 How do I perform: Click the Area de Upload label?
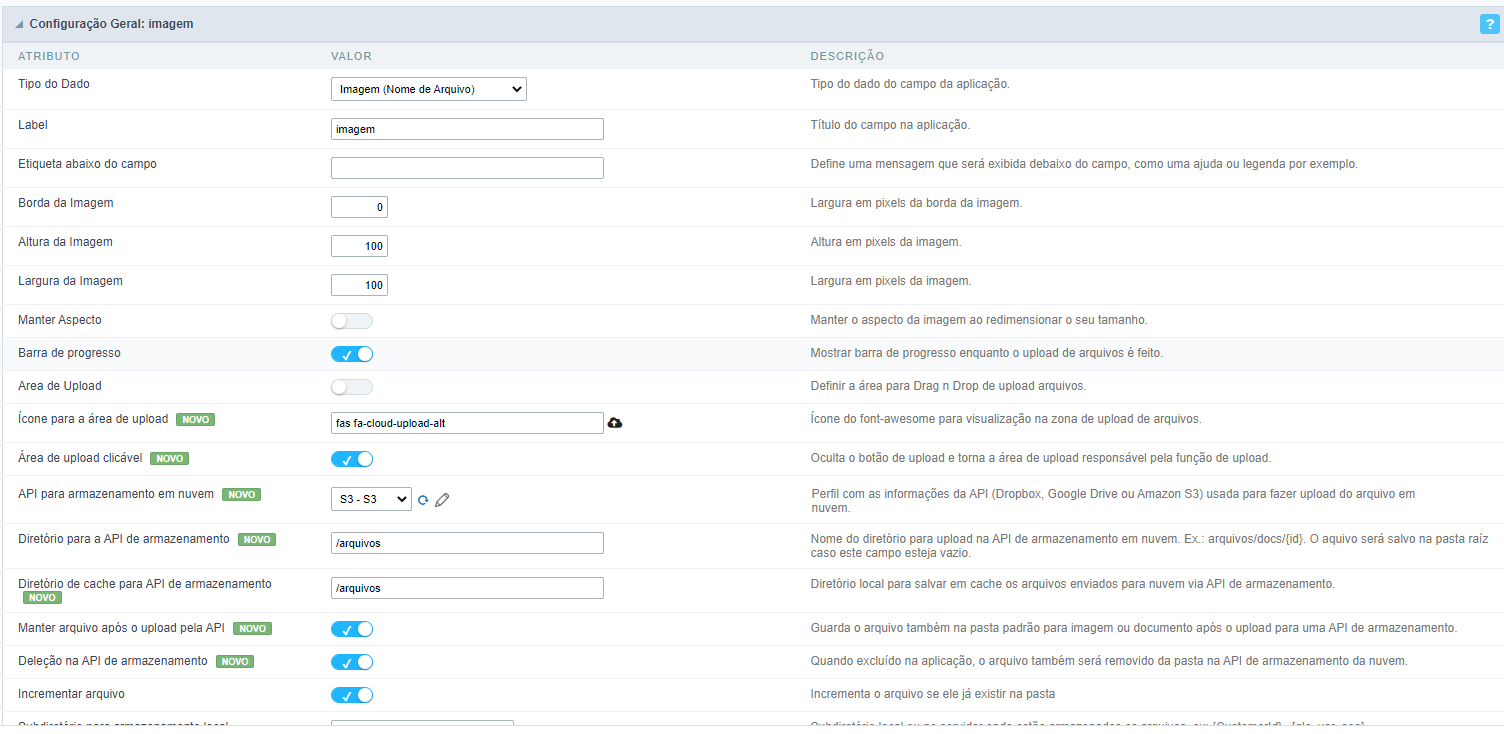[x=60, y=386]
